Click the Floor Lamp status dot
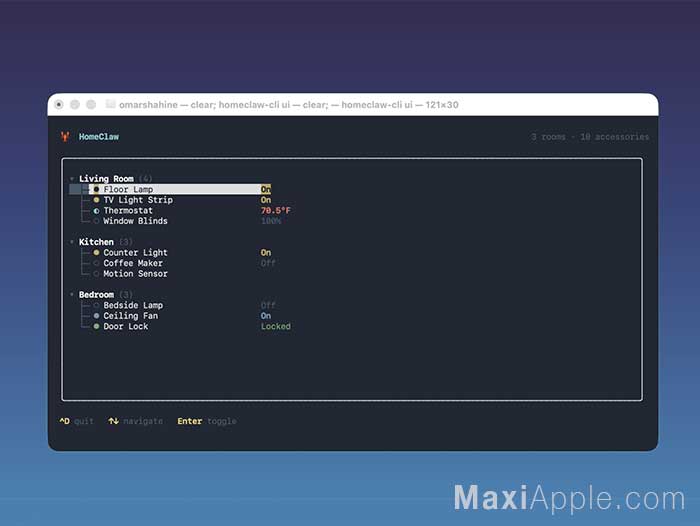This screenshot has width=700, height=526. pyautogui.click(x=96, y=189)
